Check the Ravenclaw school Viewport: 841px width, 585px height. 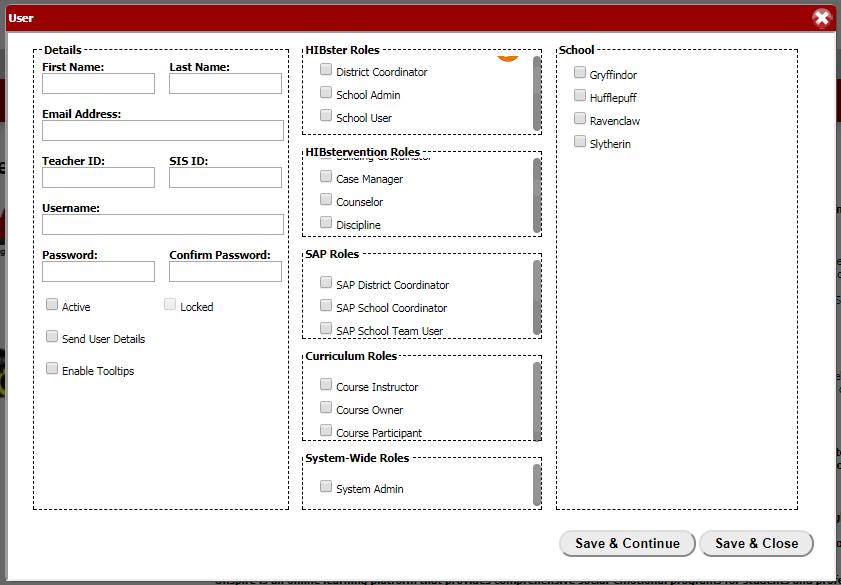(x=579, y=118)
